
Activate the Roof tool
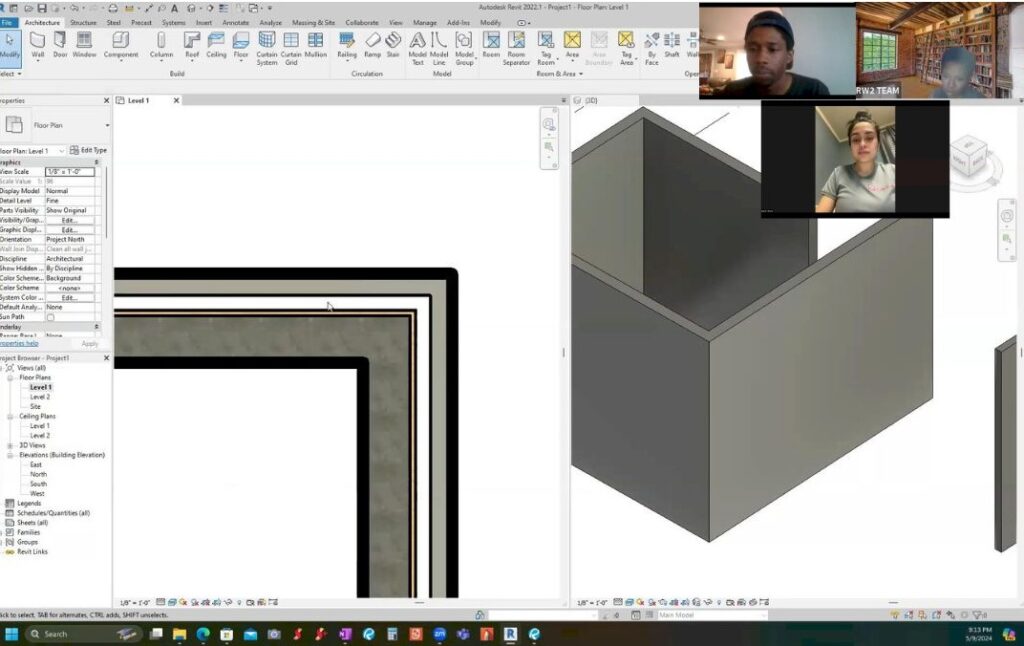[192, 44]
